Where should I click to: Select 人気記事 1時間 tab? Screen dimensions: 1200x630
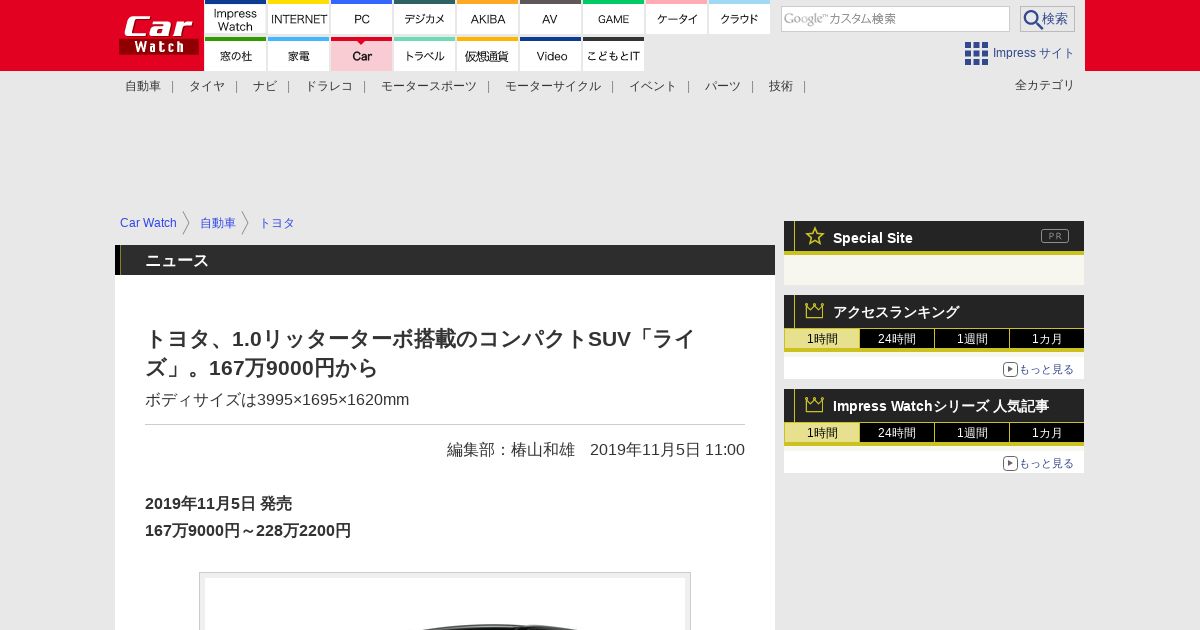pyautogui.click(x=822, y=433)
